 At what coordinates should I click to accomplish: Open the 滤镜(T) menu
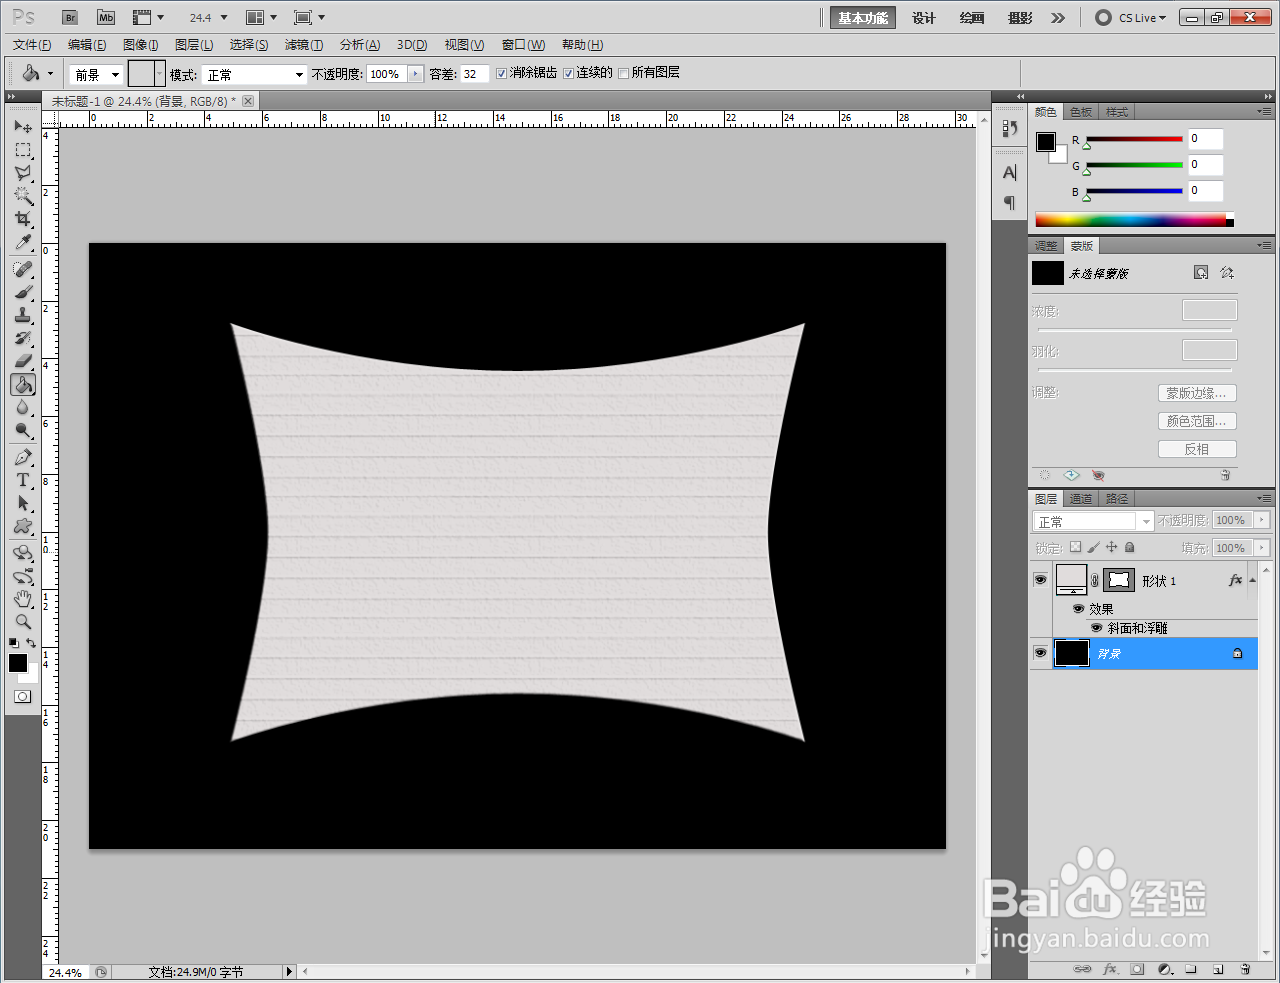[304, 45]
